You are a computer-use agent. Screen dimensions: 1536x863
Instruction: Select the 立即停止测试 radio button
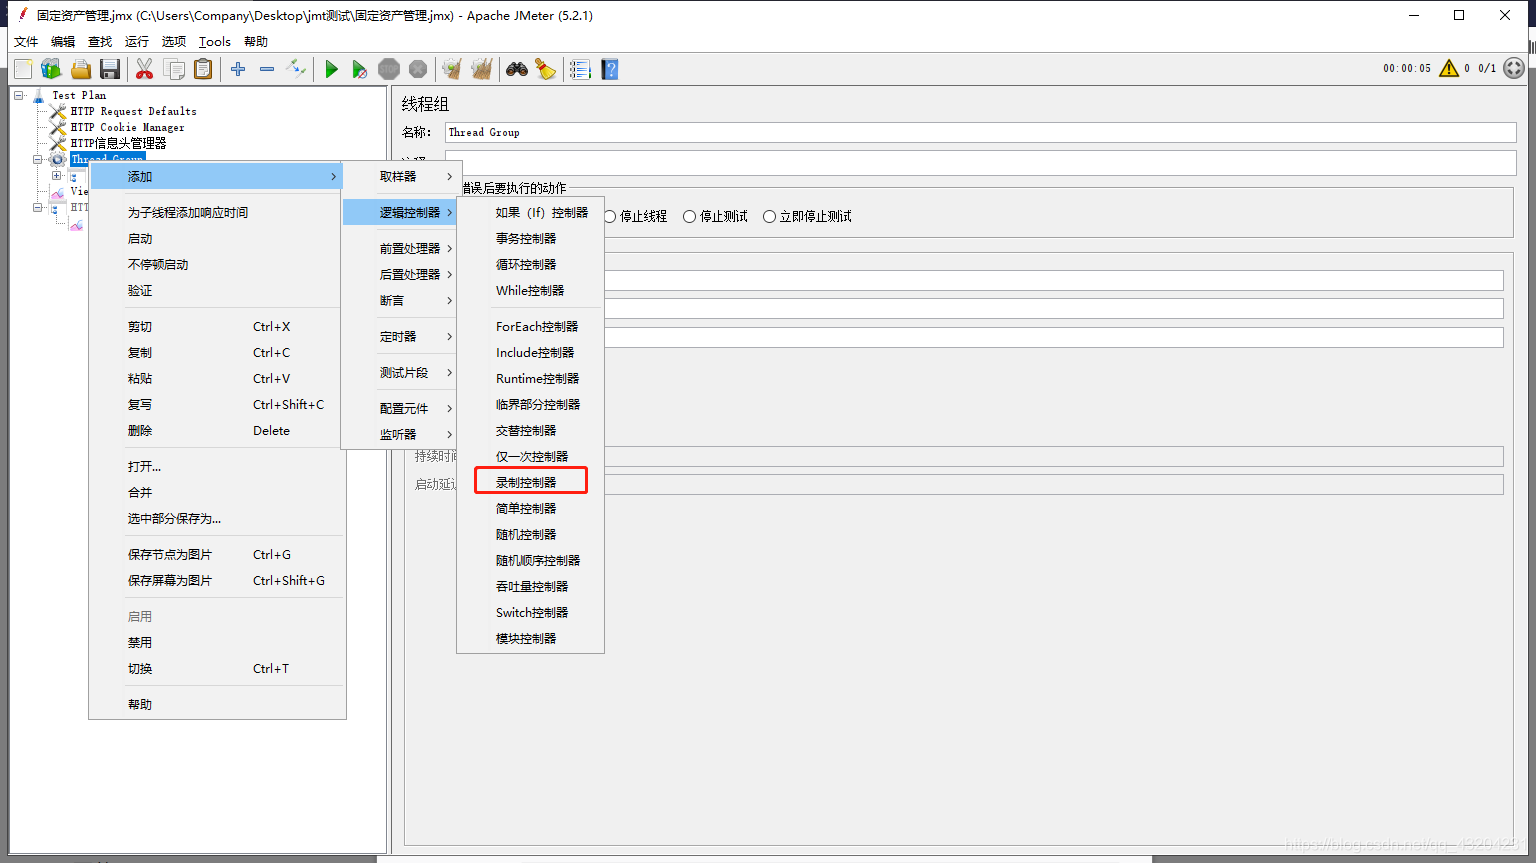[x=769, y=217]
